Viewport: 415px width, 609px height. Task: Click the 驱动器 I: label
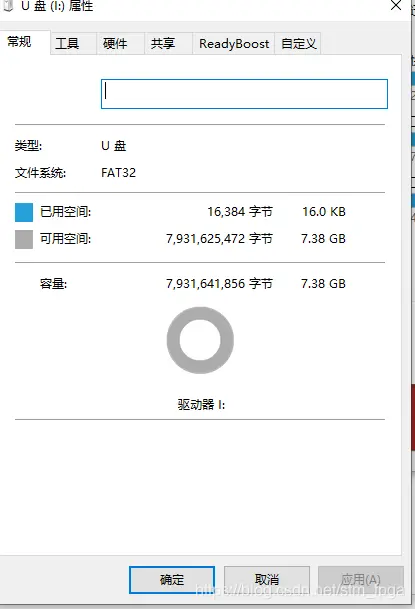tap(201, 405)
